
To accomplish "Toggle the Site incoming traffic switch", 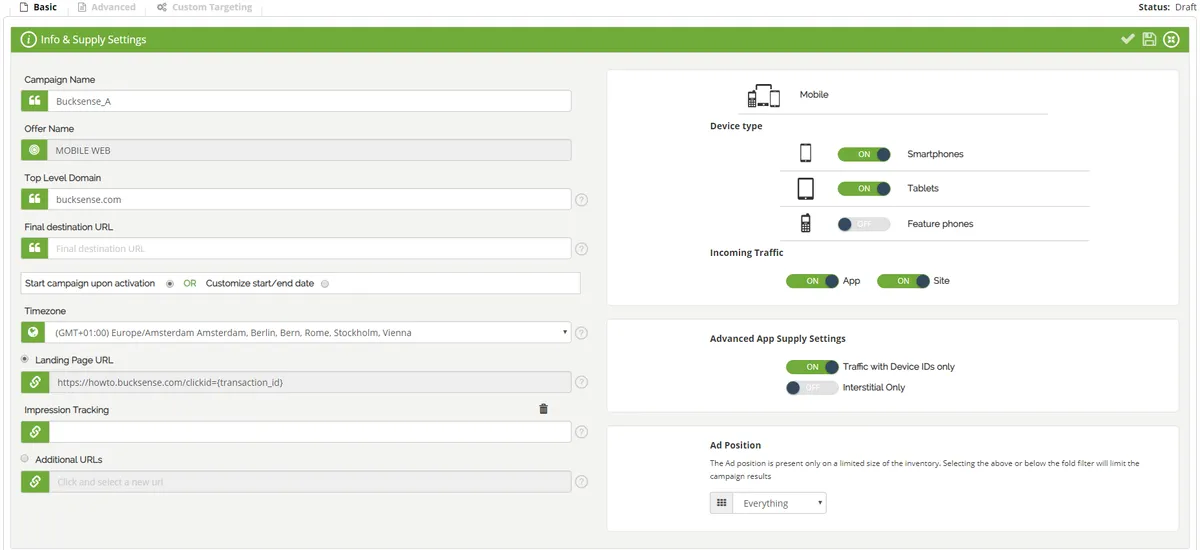I will tap(903, 281).
